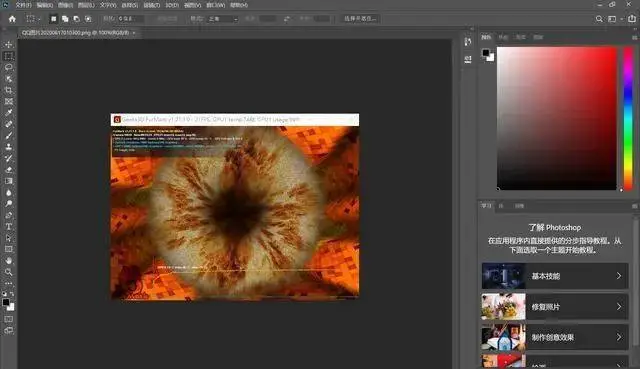The width and height of the screenshot is (640, 369).
Task: Select the Quick Selection tool
Action: 9,78
